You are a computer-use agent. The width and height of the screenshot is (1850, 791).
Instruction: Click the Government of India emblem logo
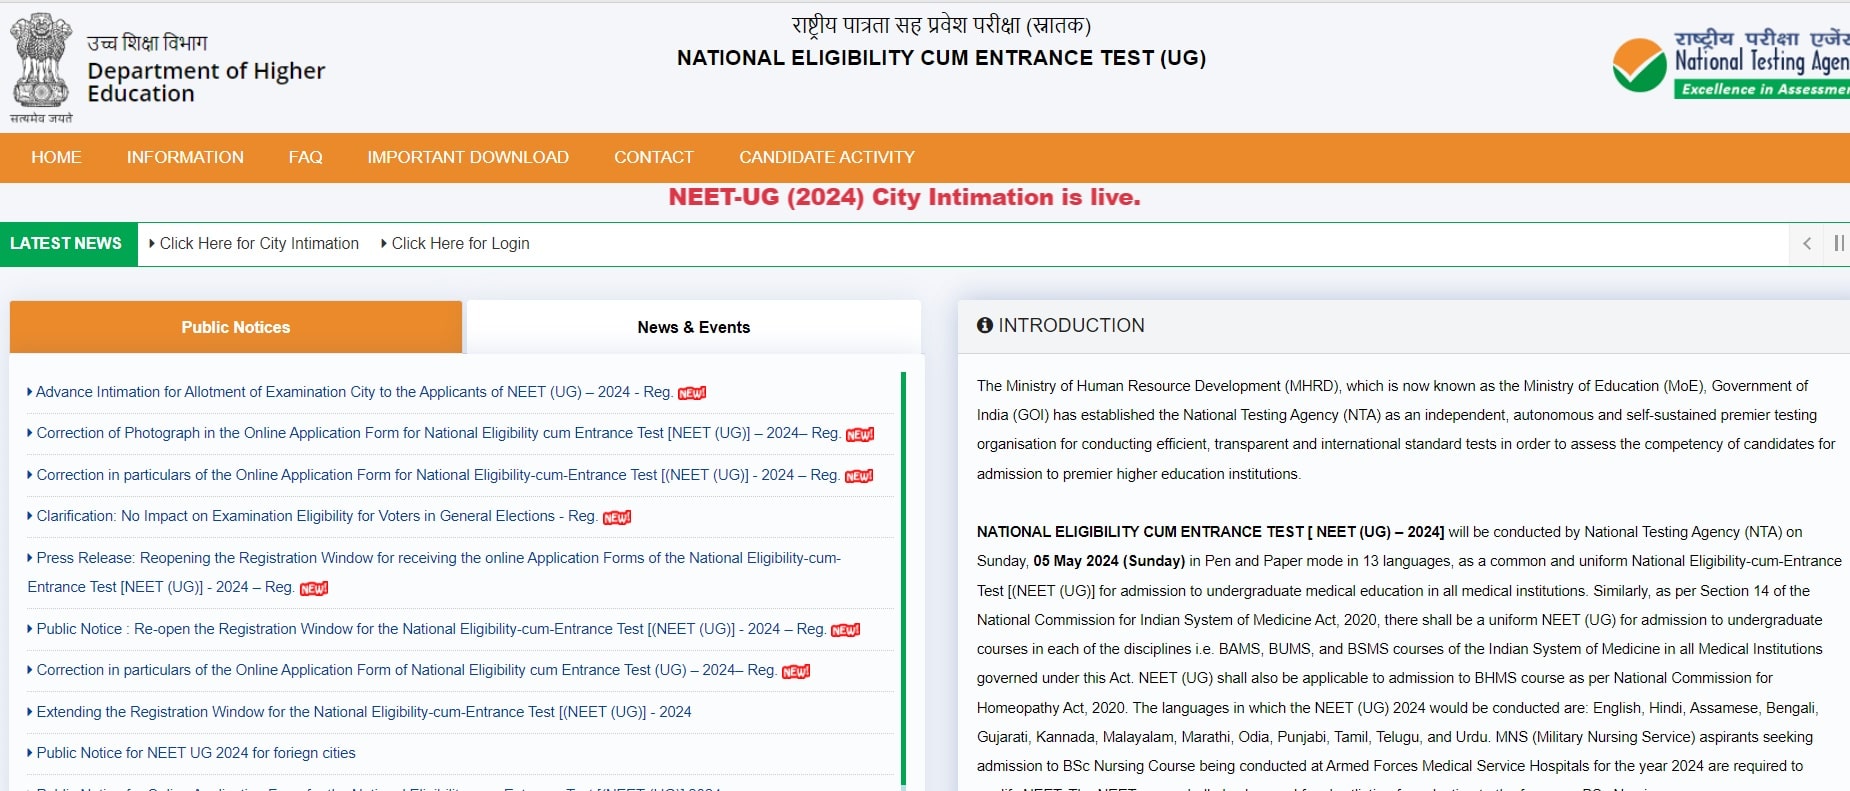coord(41,67)
